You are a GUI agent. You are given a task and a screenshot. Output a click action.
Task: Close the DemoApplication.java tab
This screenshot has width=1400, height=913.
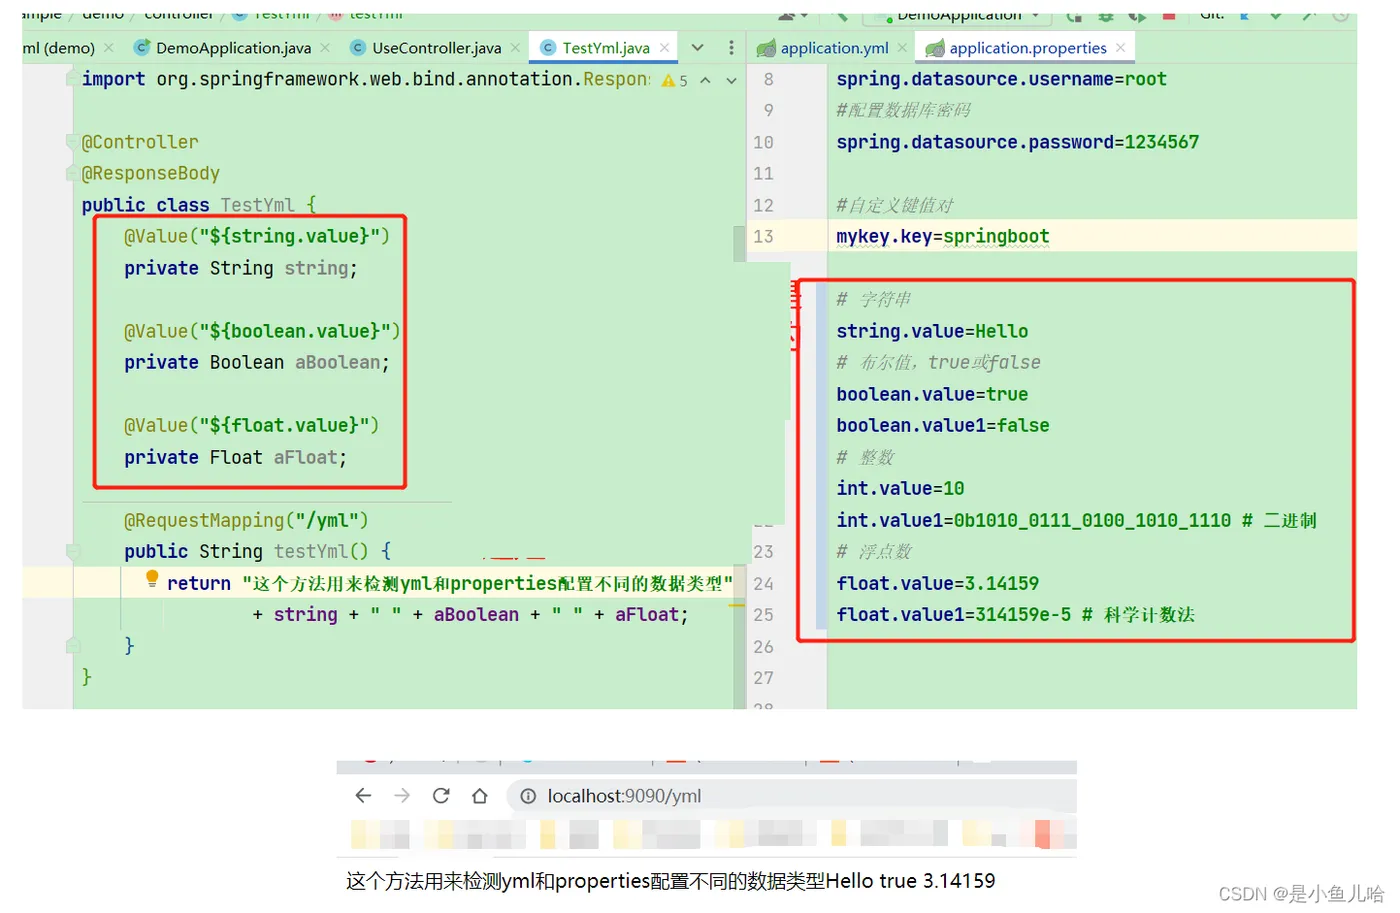click(323, 48)
